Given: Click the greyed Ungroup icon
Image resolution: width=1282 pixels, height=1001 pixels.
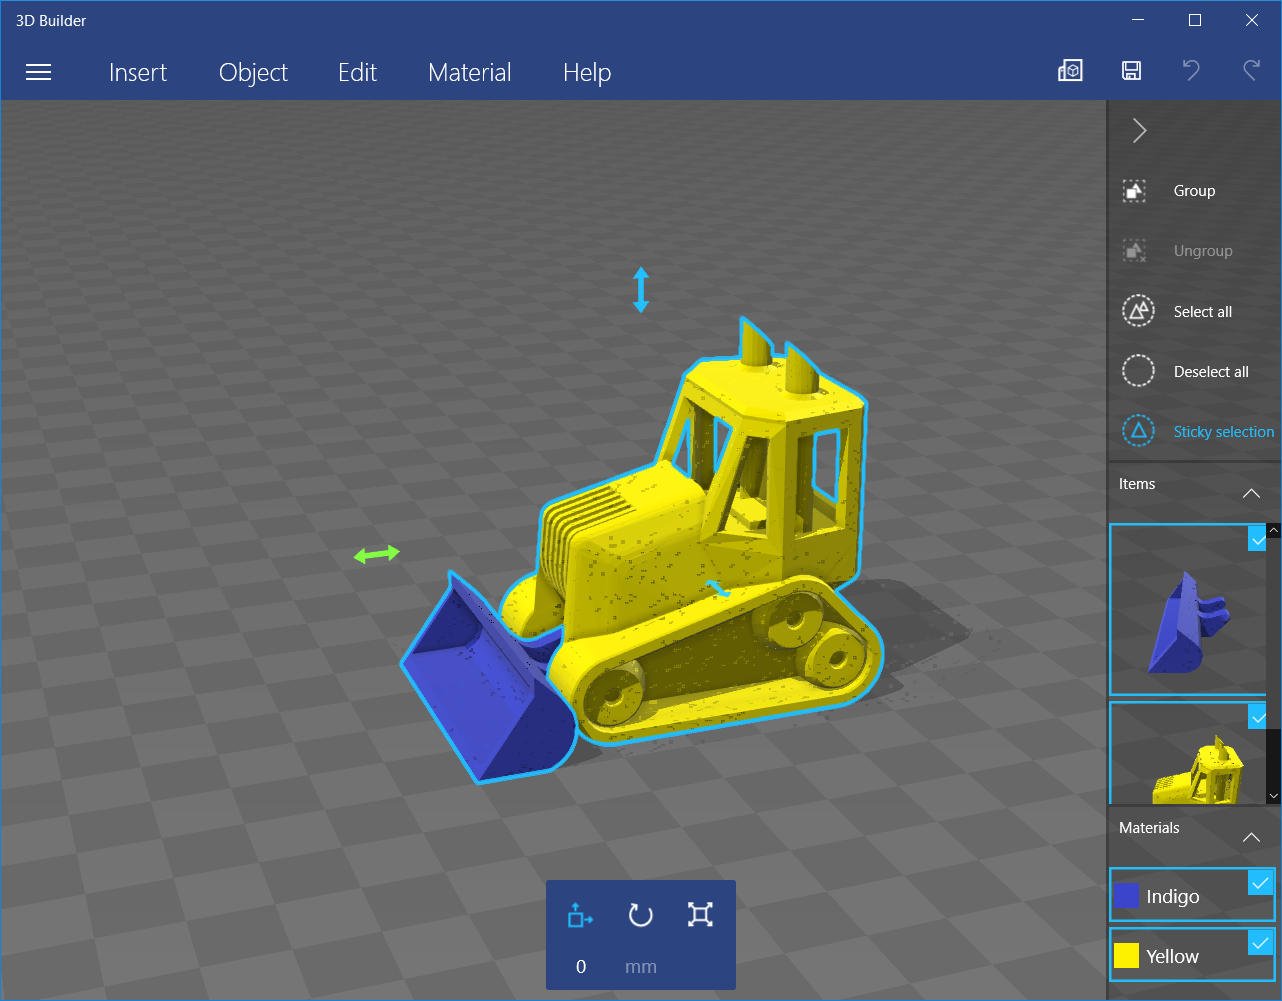Looking at the screenshot, I should point(1134,251).
